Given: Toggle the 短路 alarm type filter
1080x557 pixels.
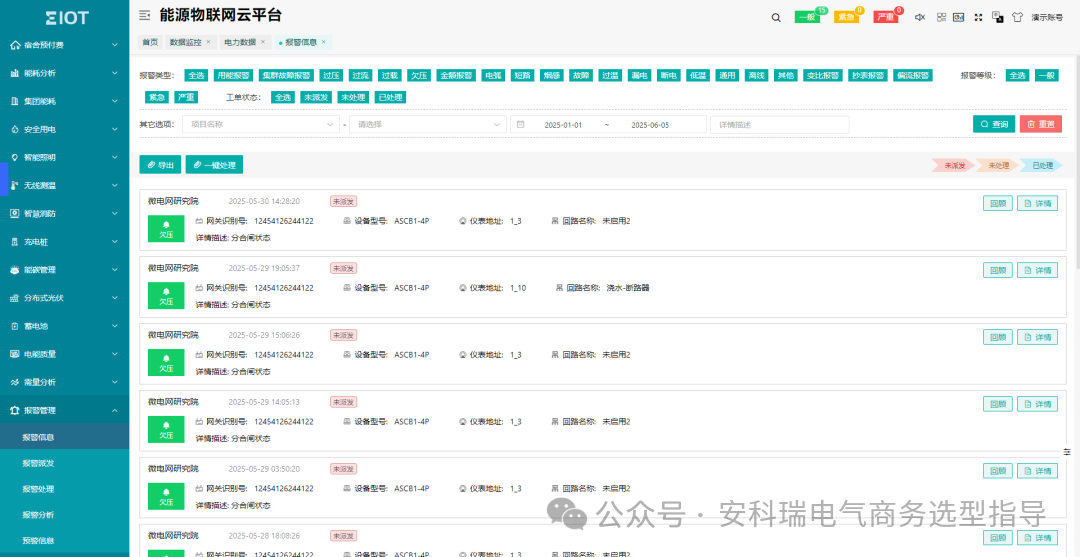Looking at the screenshot, I should 521,76.
